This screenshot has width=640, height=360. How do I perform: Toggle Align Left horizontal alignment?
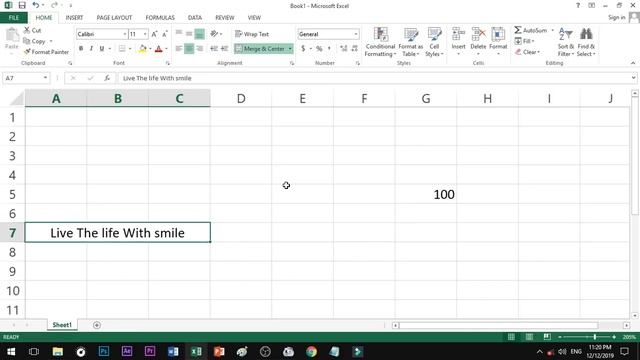(x=179, y=49)
